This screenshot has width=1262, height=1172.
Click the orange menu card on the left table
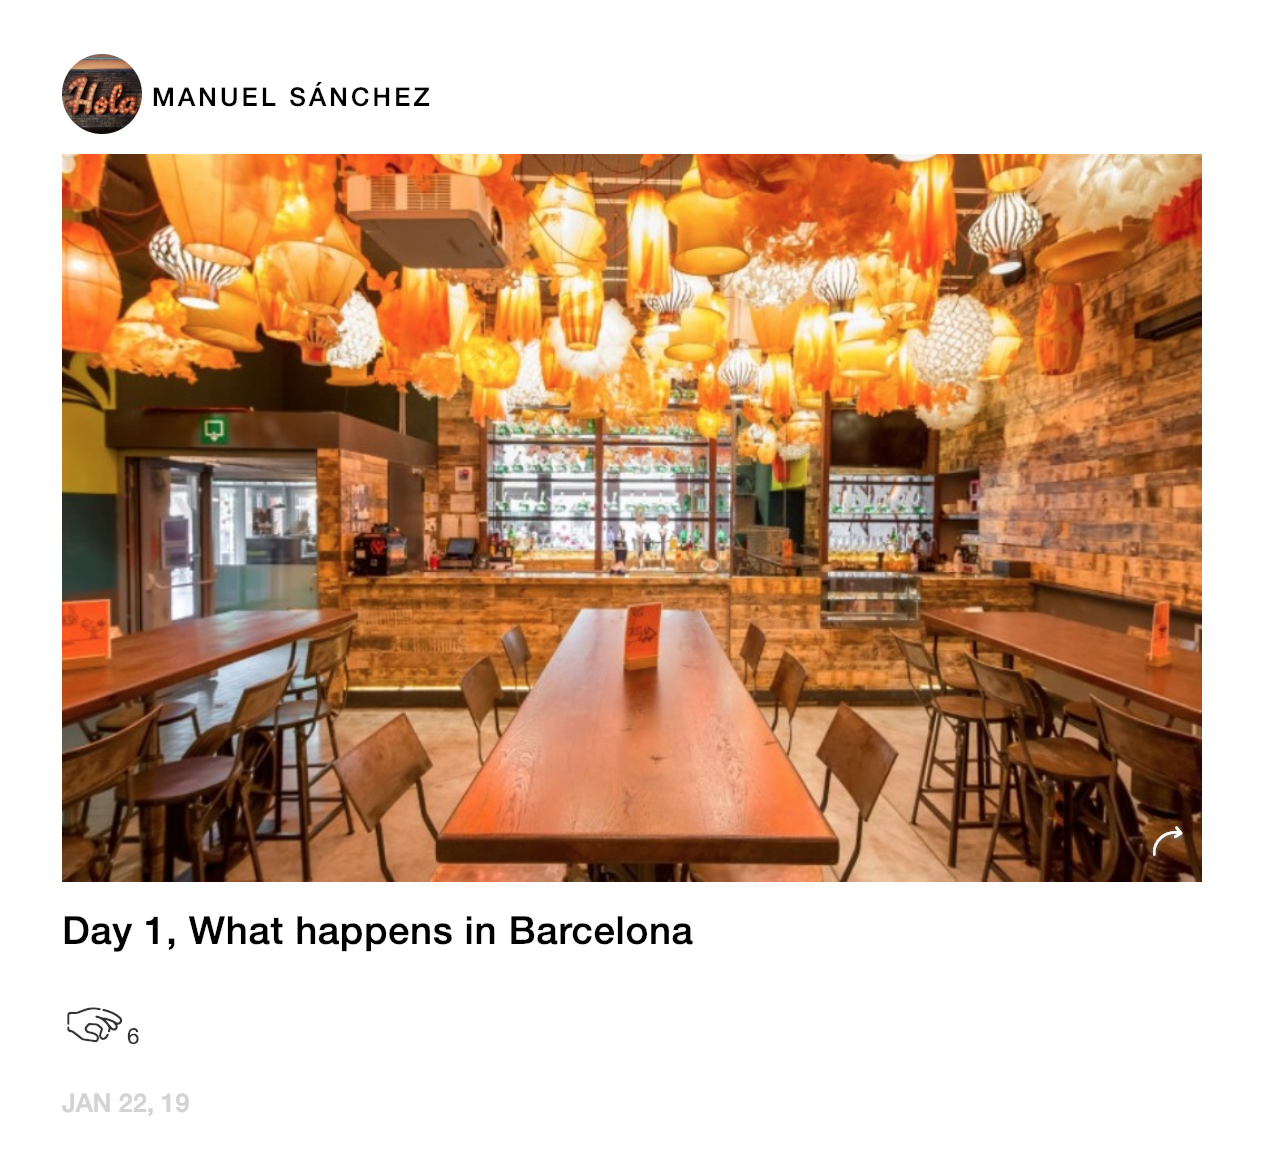coord(86,632)
